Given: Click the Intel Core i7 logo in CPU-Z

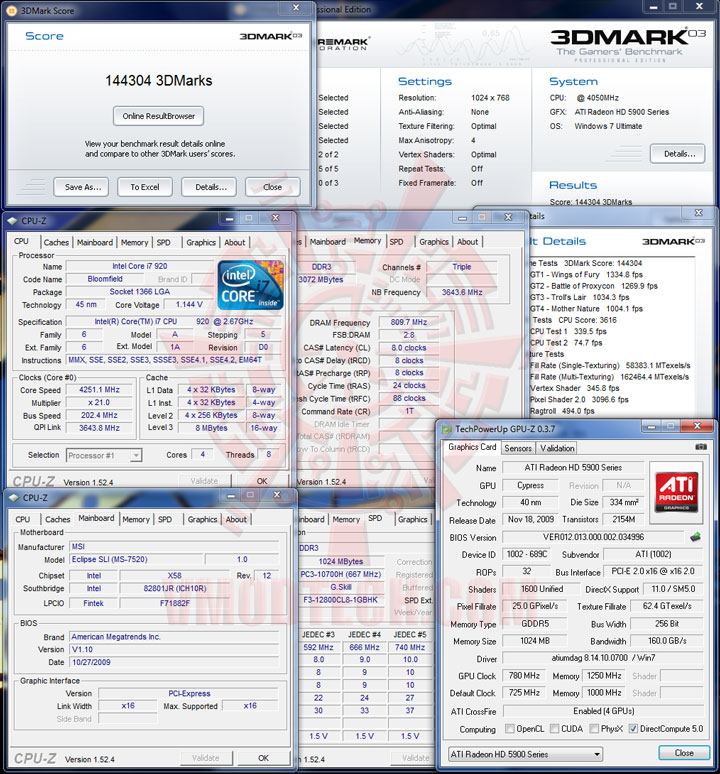Looking at the screenshot, I should click(250, 285).
